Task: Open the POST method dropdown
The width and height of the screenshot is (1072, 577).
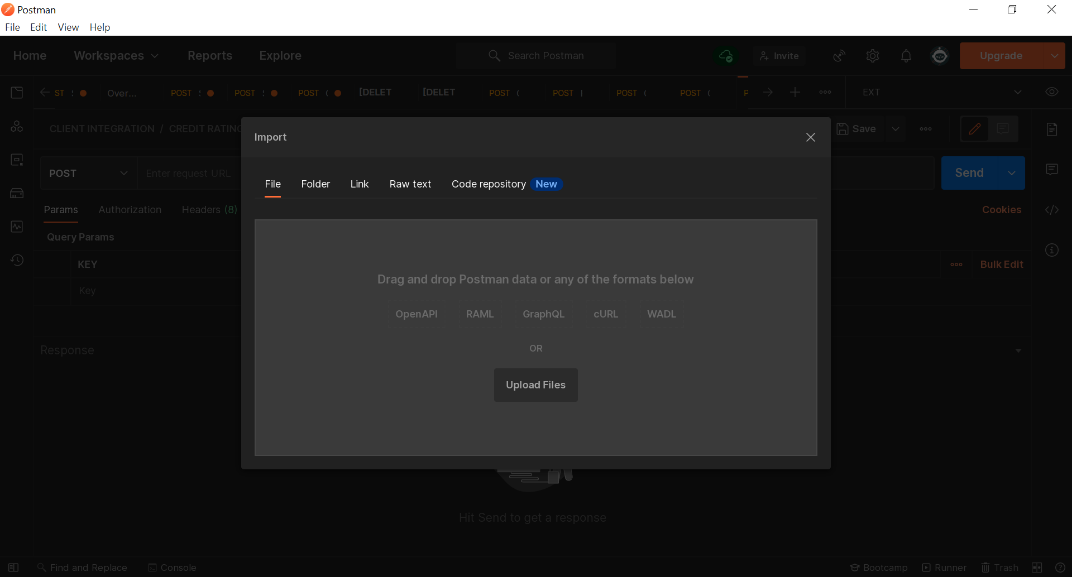Action: [88, 174]
